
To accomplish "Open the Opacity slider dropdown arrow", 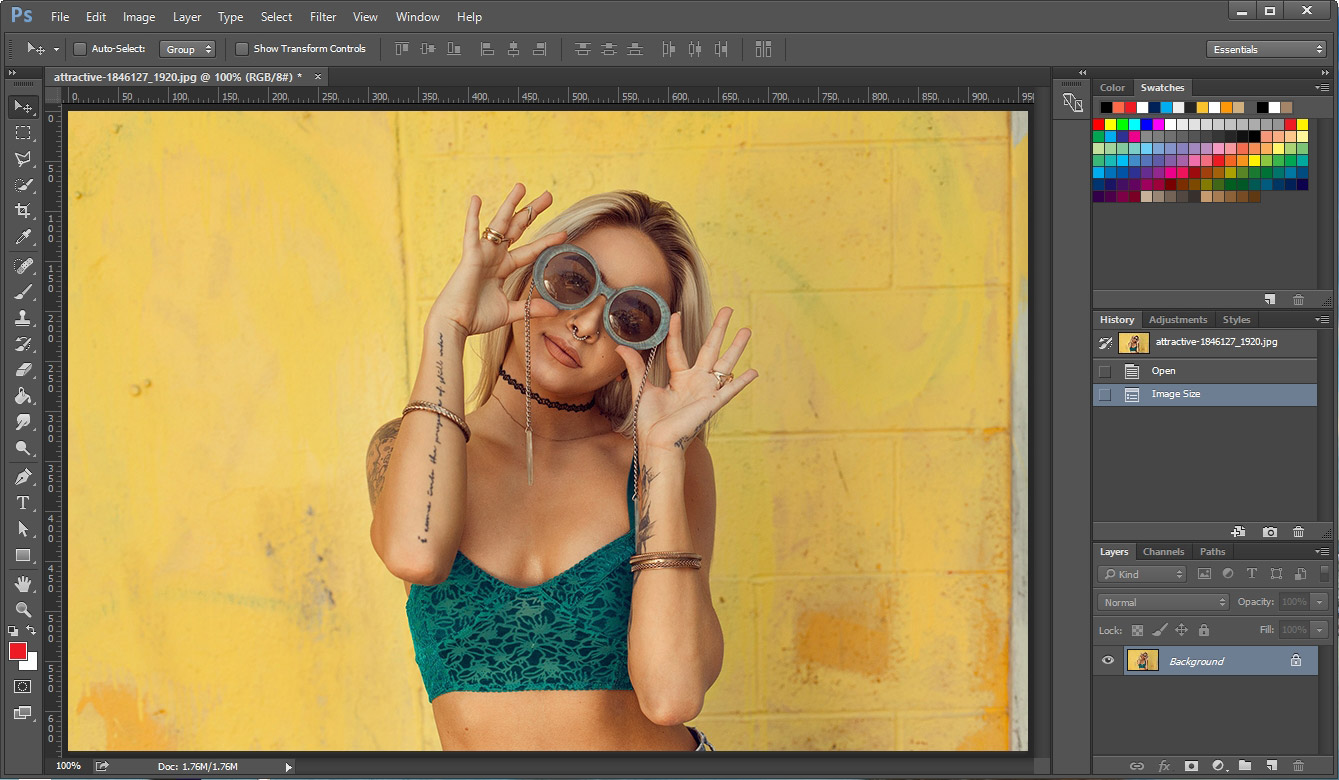I will click(1321, 602).
